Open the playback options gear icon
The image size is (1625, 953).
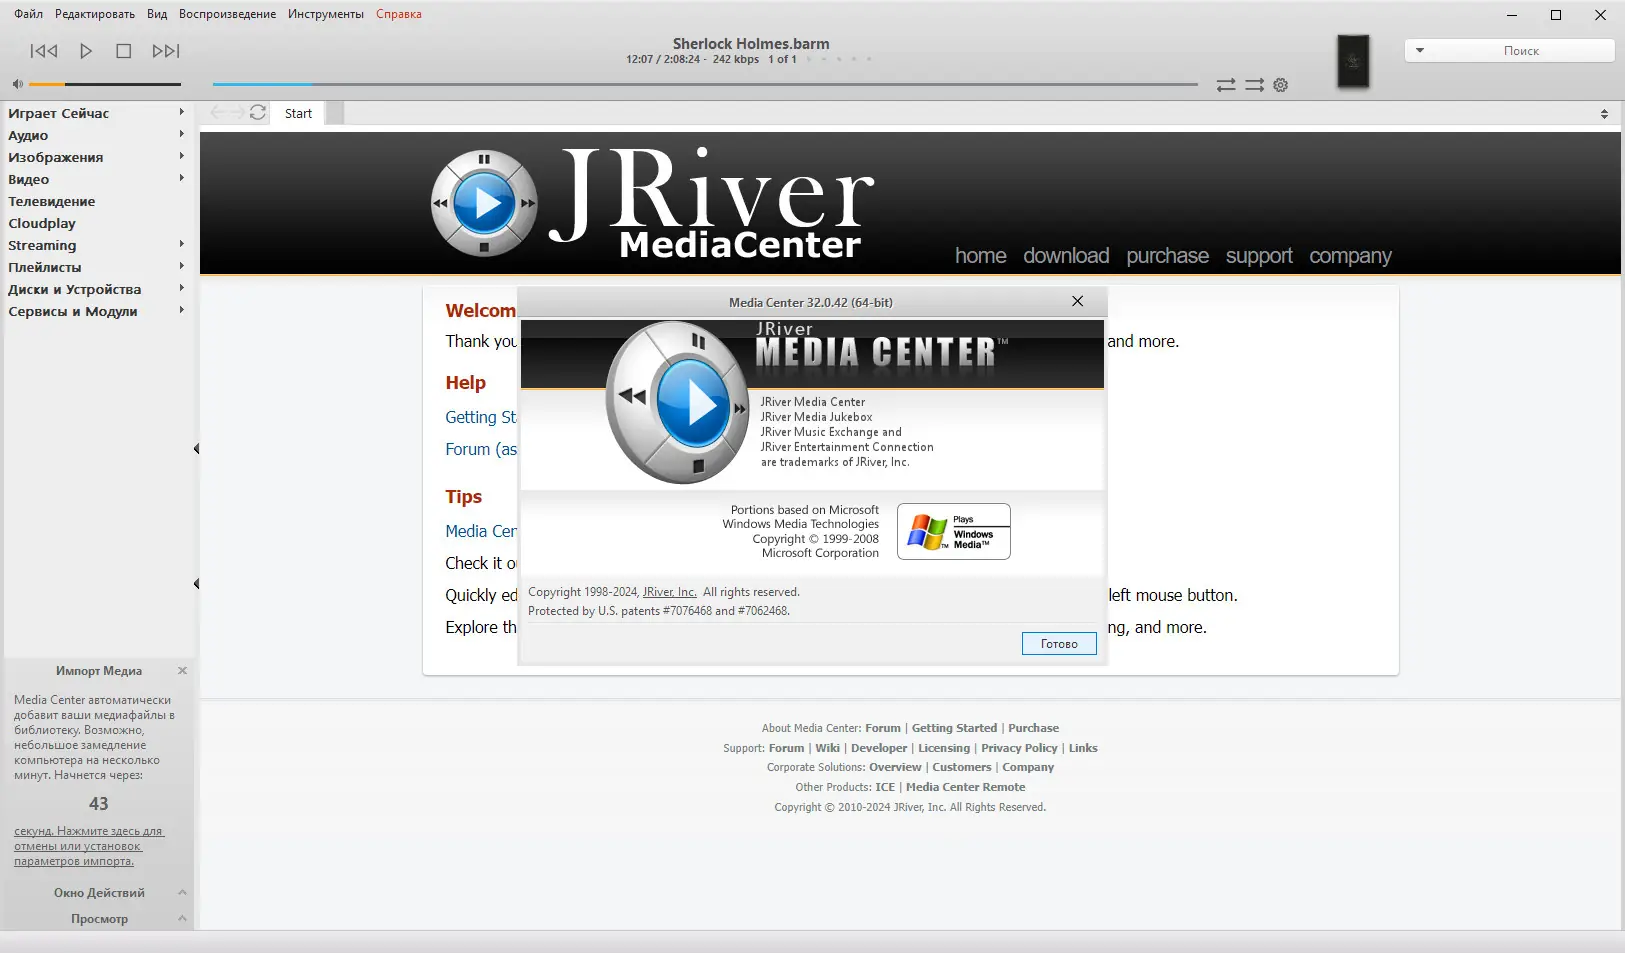(1281, 85)
